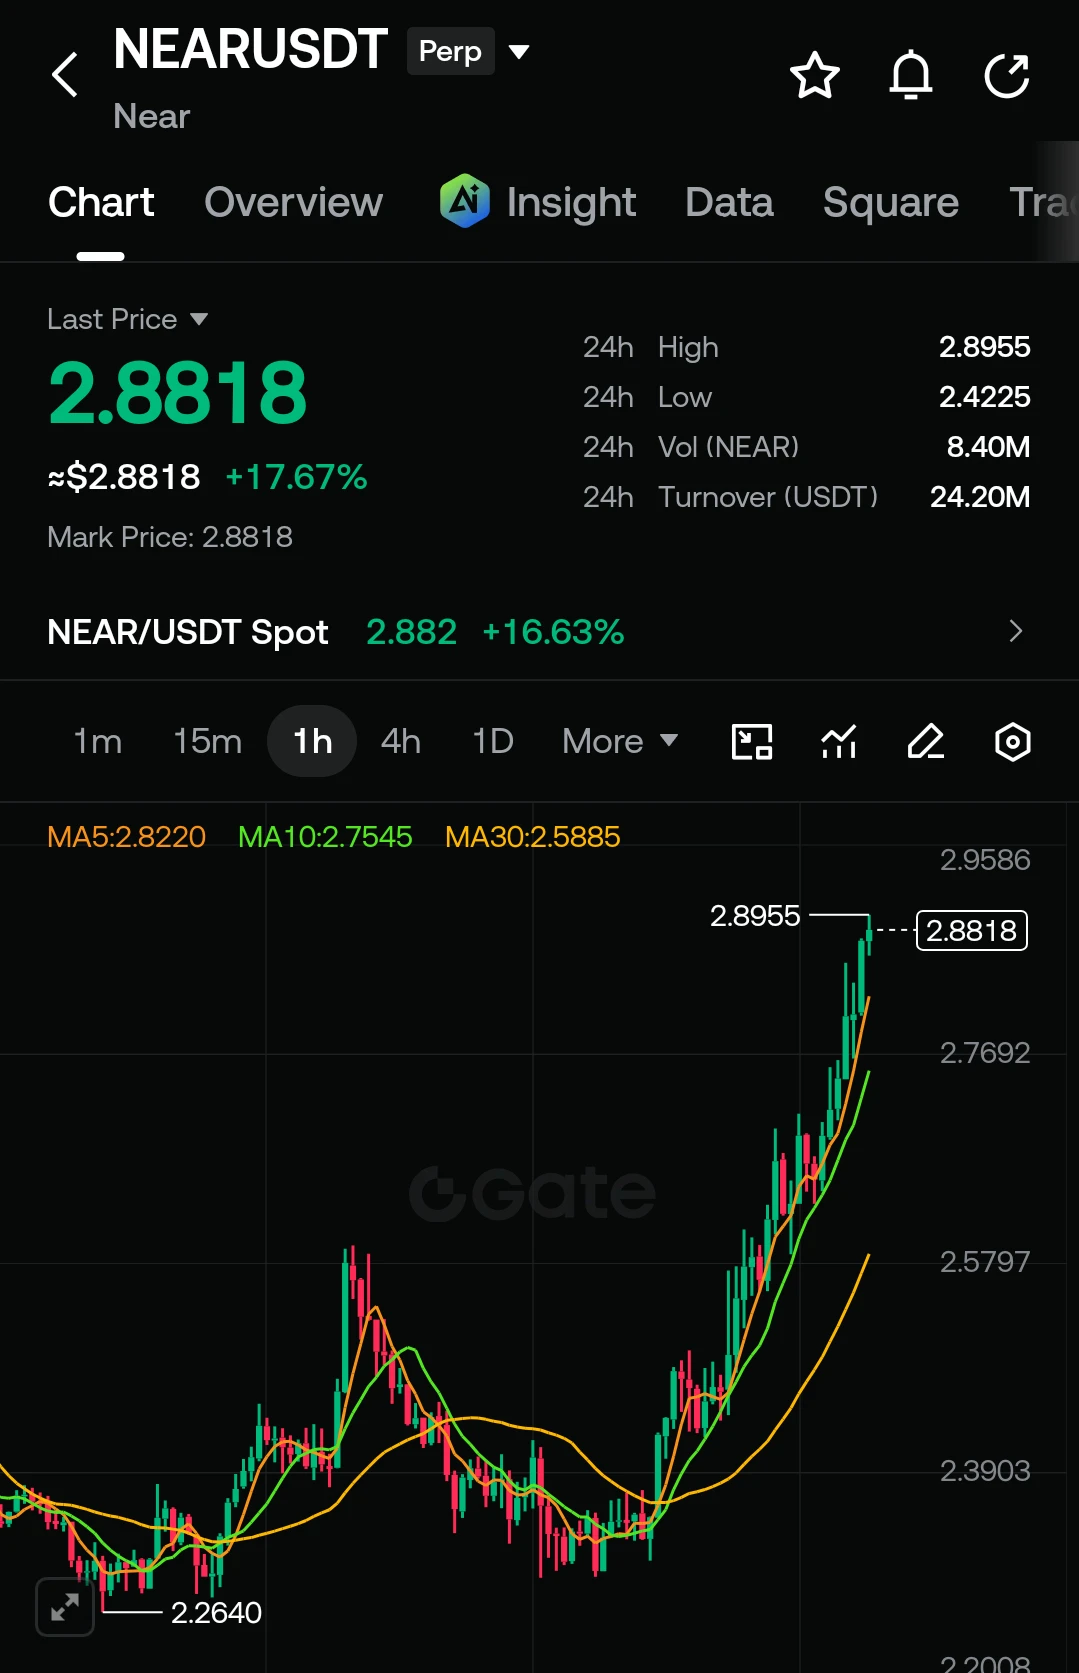Switch to the Data tab
The image size is (1079, 1673).
coord(729,203)
